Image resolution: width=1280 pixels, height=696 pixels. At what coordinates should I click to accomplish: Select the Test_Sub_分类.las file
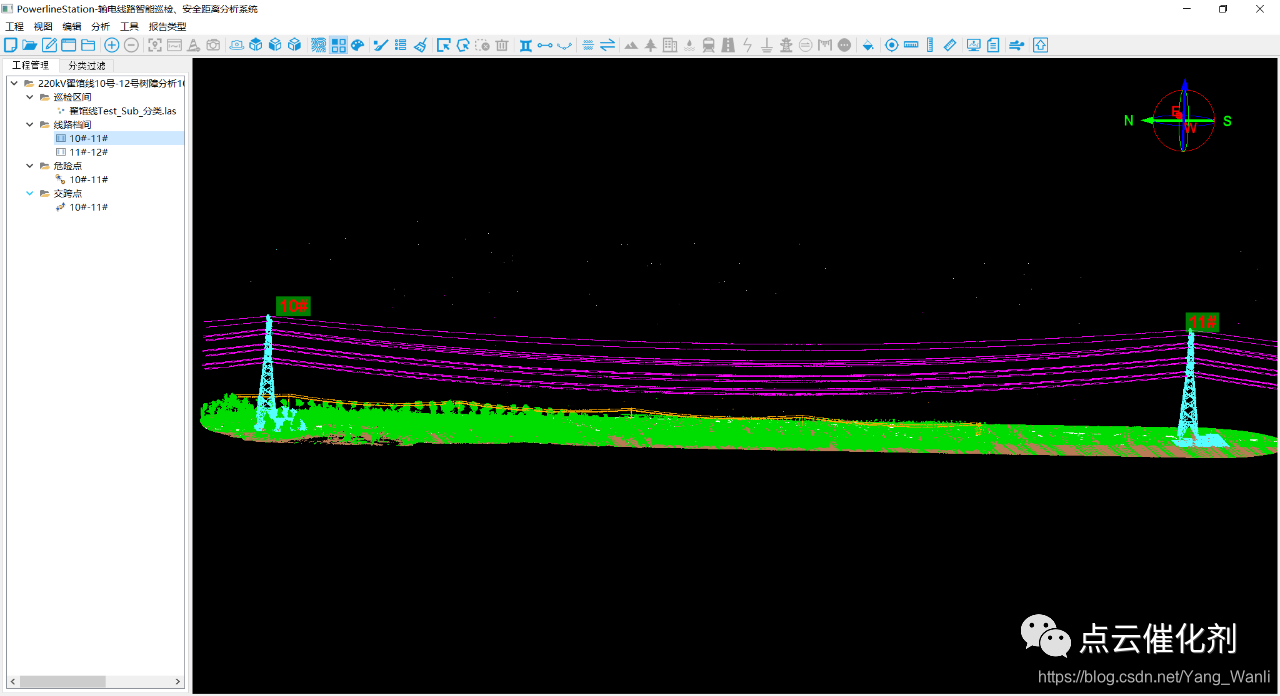click(123, 111)
